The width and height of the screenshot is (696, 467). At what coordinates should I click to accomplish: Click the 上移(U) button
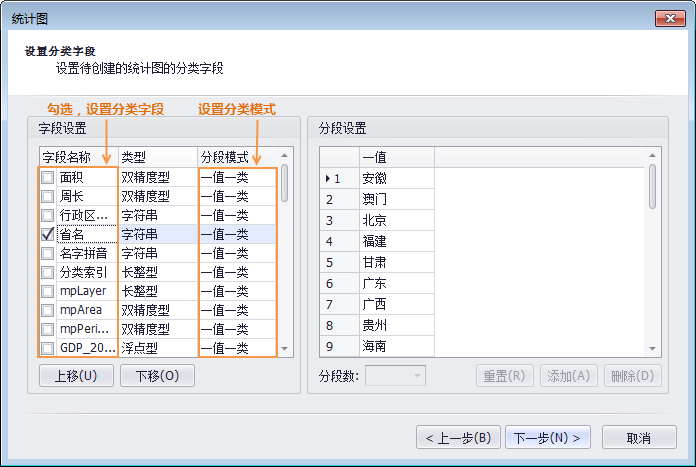click(x=76, y=376)
